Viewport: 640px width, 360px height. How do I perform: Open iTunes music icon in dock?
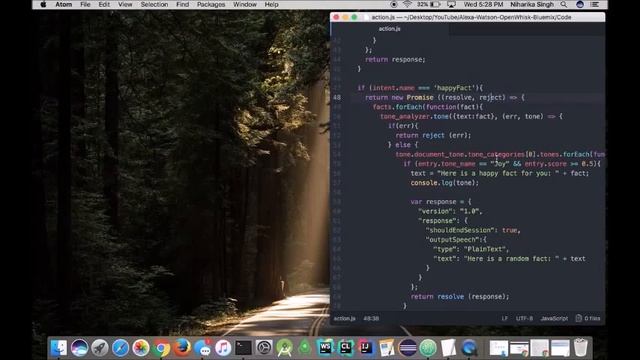[223, 348]
